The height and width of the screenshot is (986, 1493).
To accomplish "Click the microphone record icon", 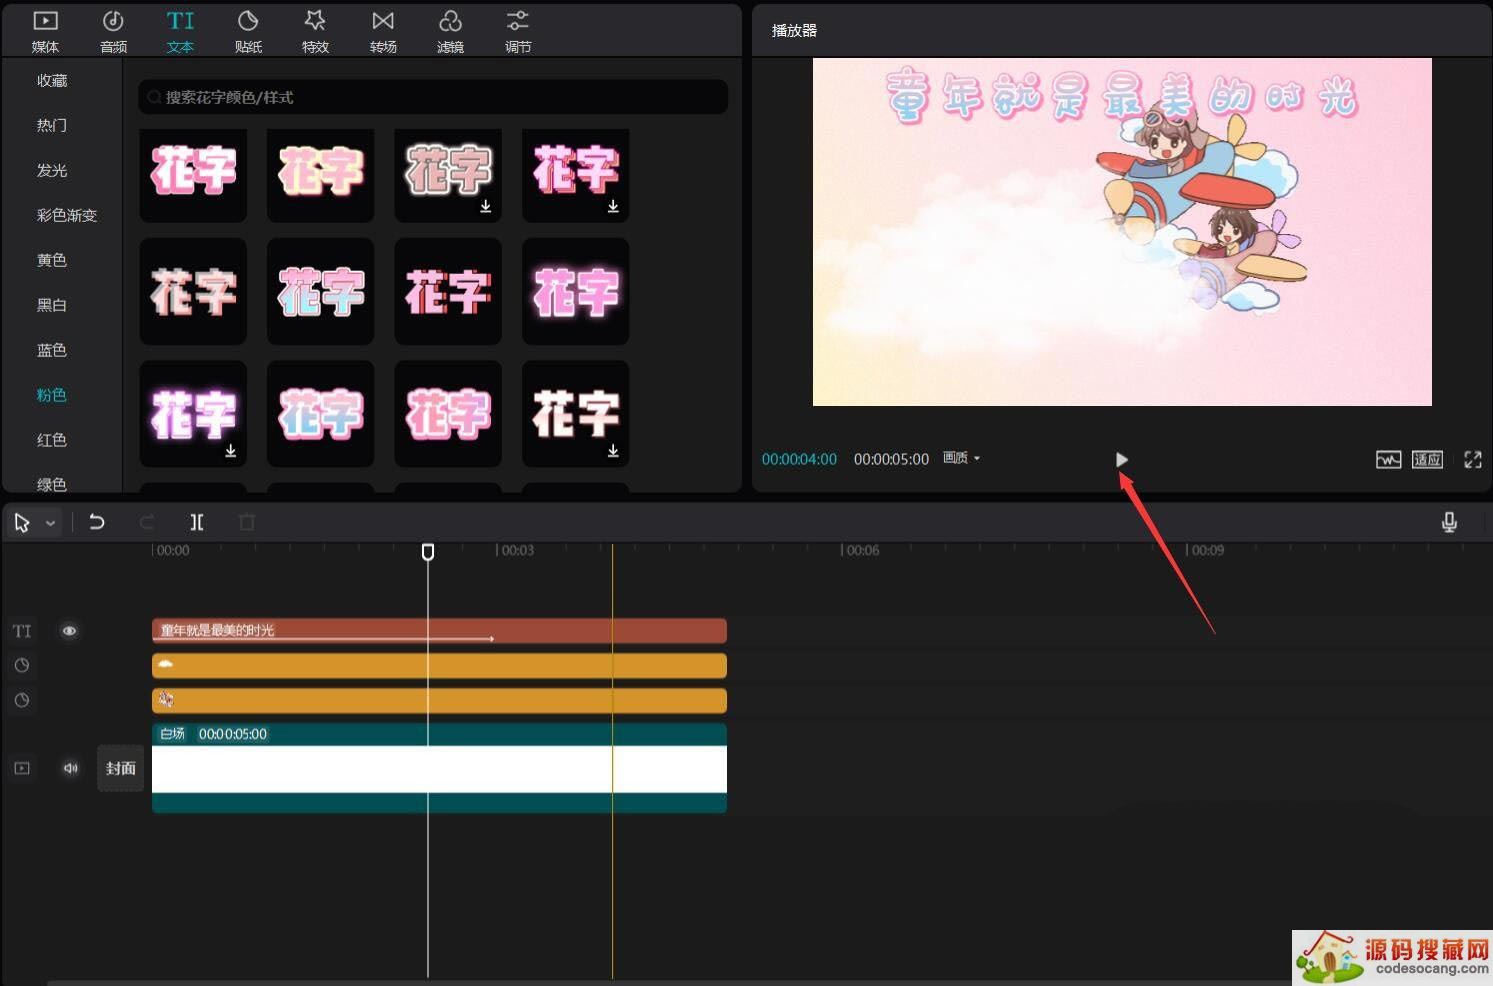I will 1449,522.
